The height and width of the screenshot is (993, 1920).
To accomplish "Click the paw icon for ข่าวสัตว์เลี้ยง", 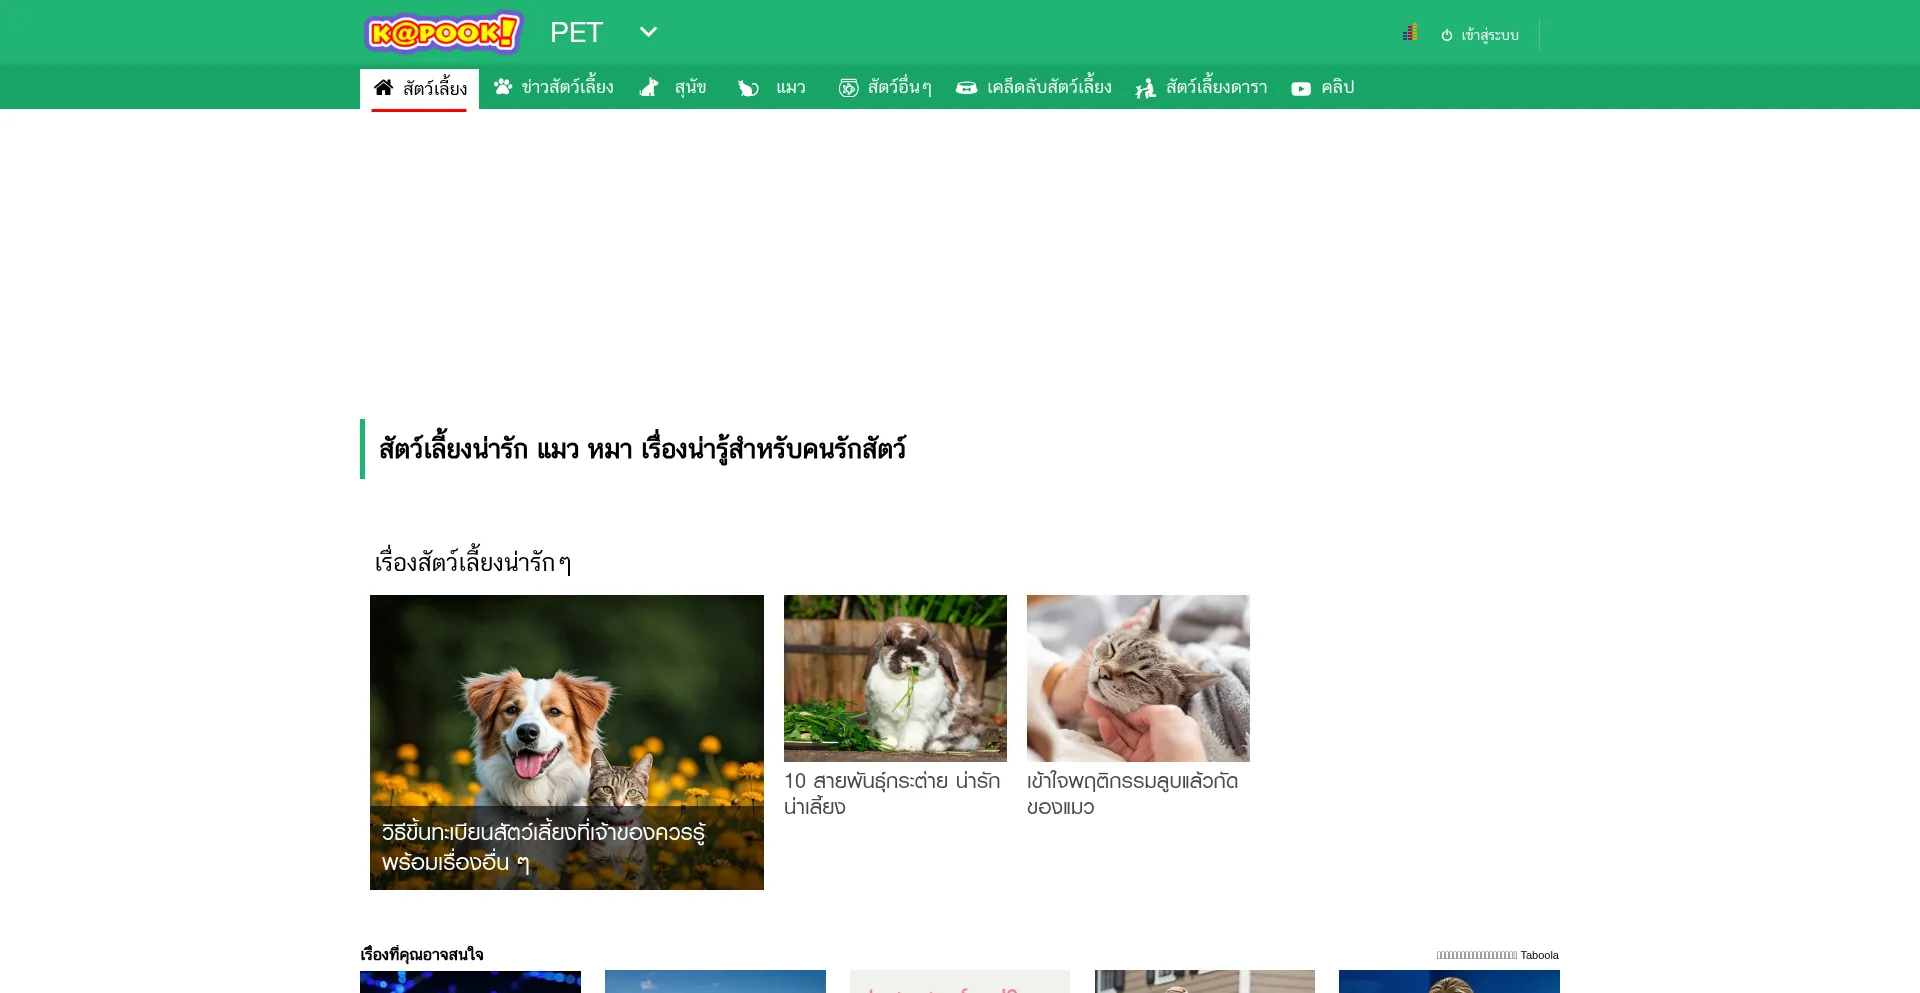I will [505, 87].
